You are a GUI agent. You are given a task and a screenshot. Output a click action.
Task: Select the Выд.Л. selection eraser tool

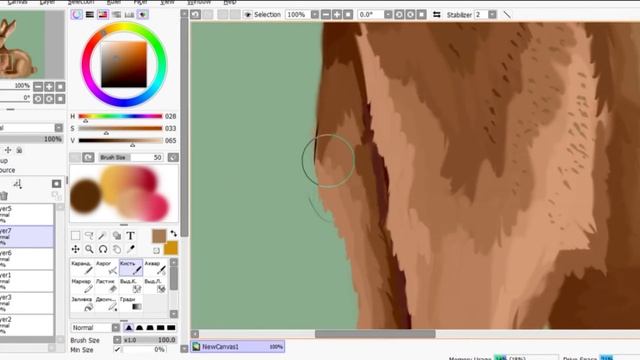click(x=155, y=285)
